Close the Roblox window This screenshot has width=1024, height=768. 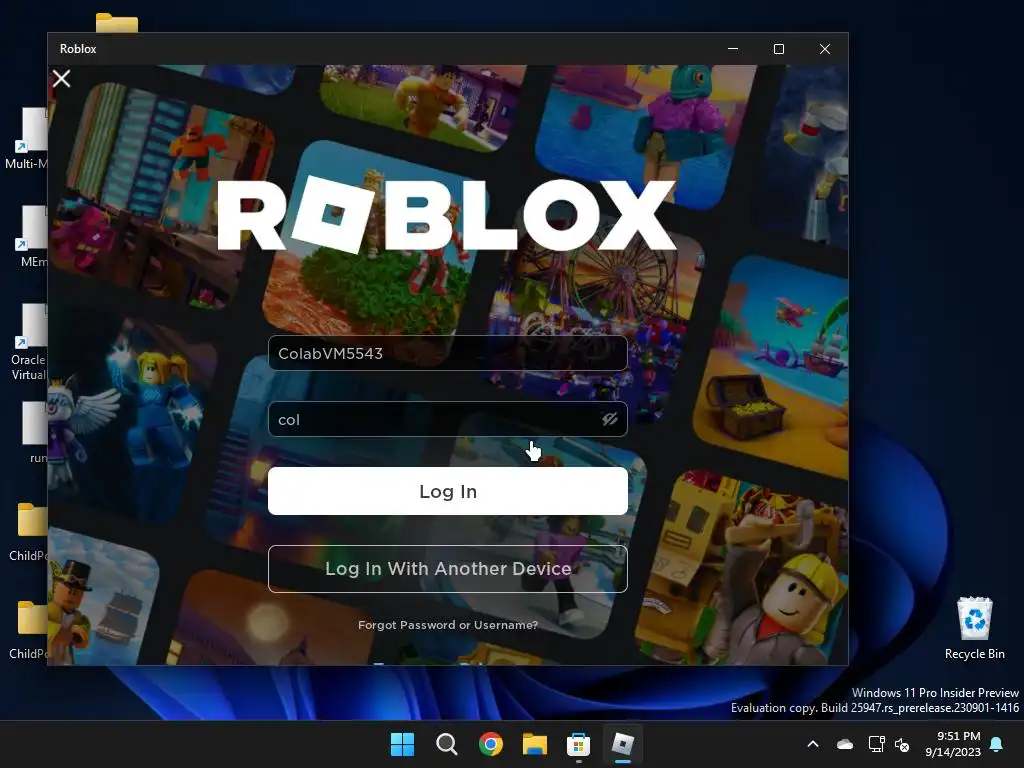tap(825, 49)
